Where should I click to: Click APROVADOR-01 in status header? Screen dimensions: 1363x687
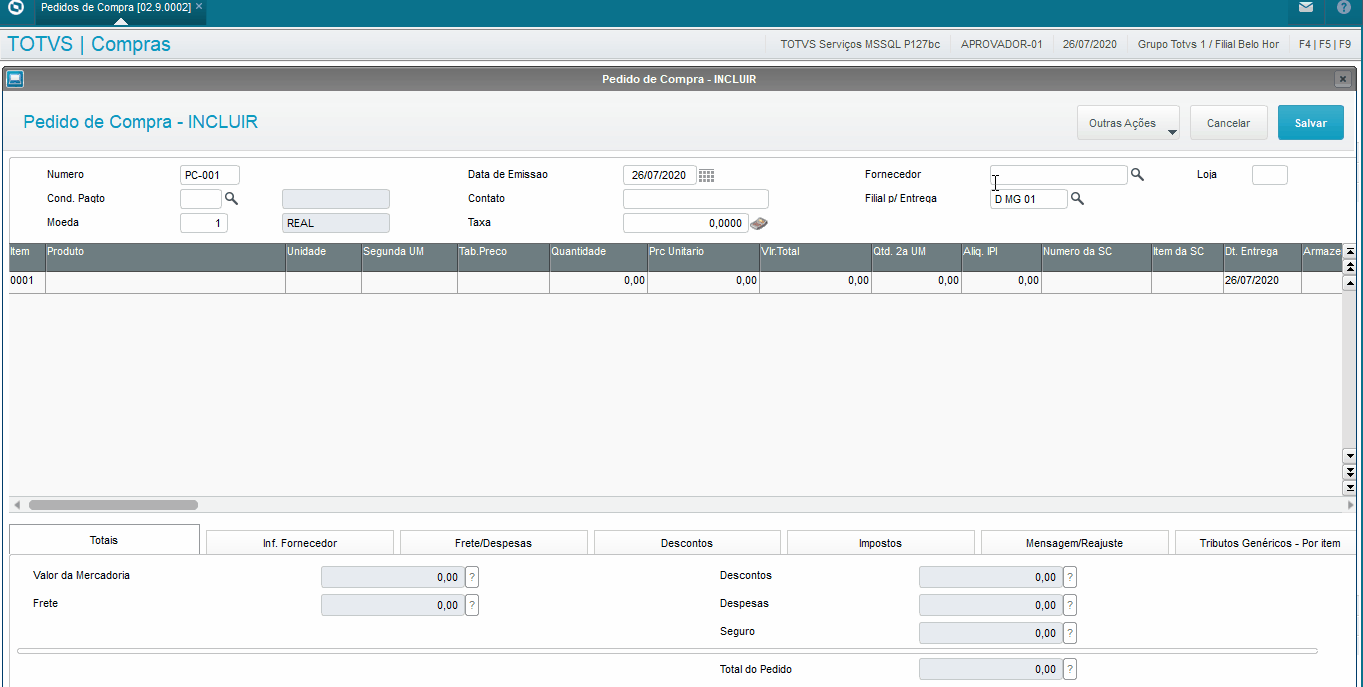pyautogui.click(x=1001, y=45)
